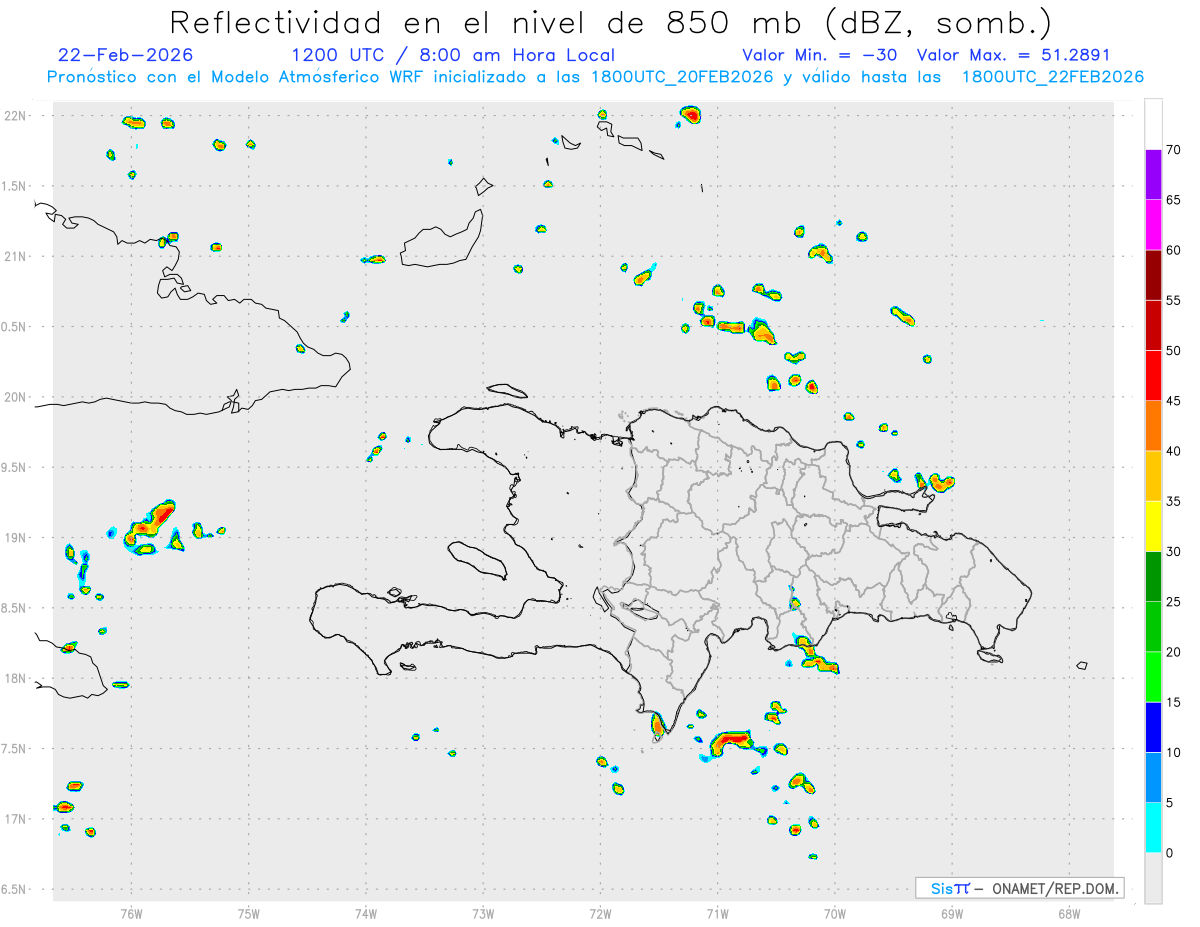This screenshot has height=927, width=1200.
Task: Select the 50–55 dBZ red legend band
Action: coord(1153,325)
